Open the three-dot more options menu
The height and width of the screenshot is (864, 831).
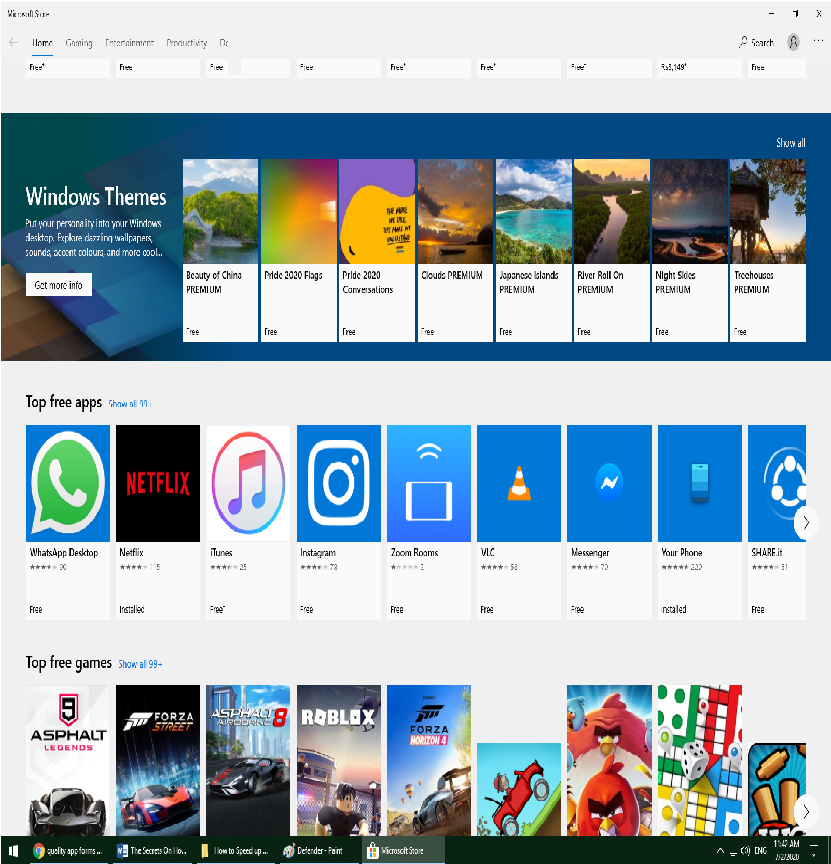tap(818, 41)
